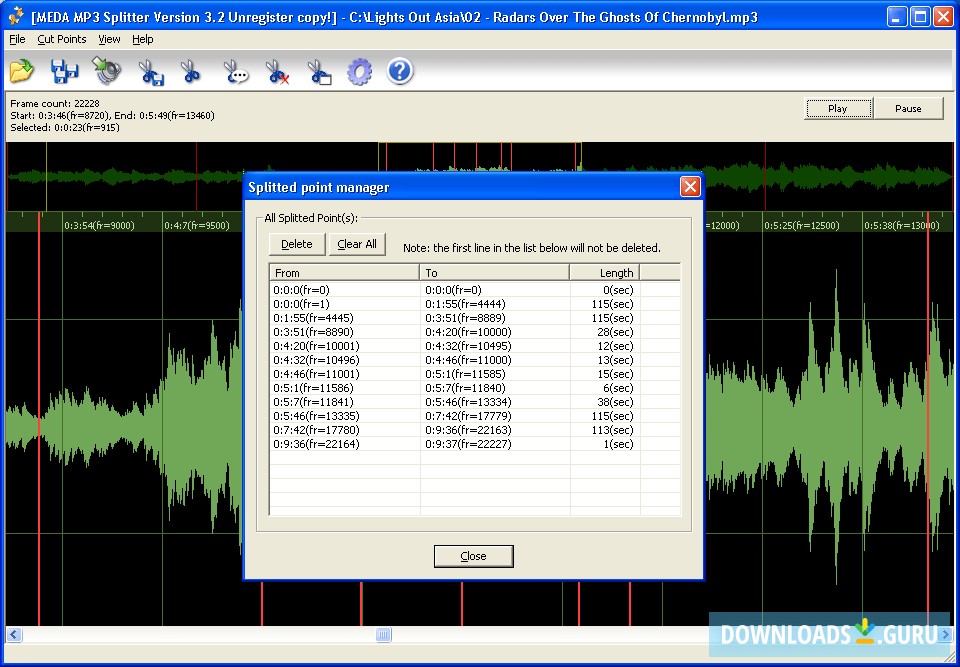Open the Cut Points menu

(x=62, y=39)
